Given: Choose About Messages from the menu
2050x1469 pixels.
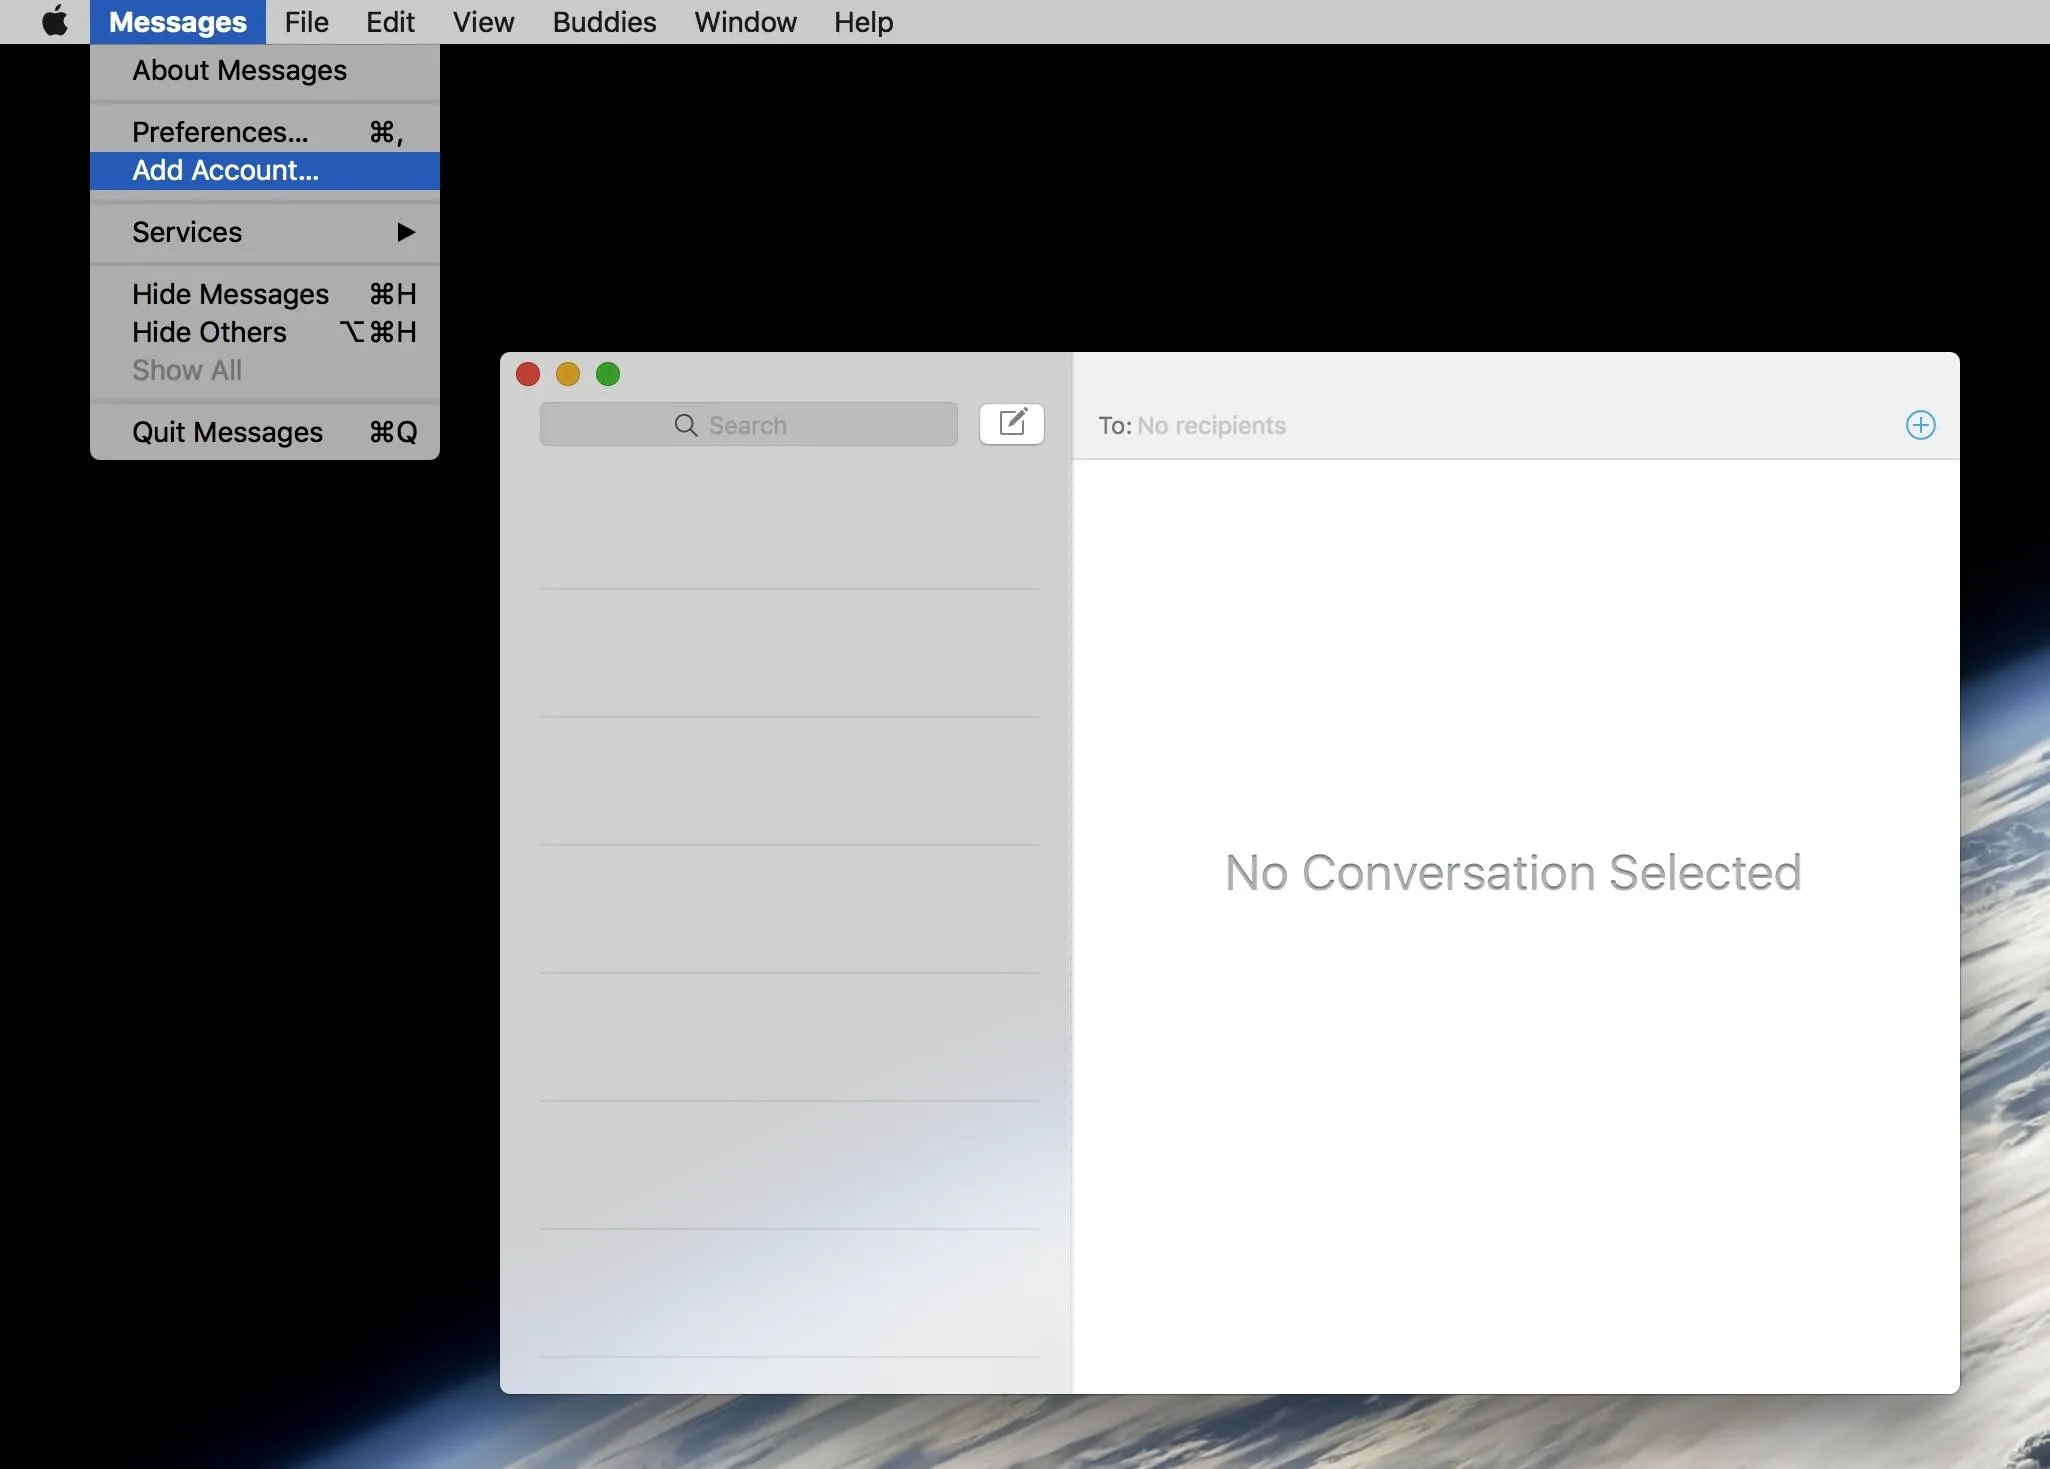Looking at the screenshot, I should [265, 70].
